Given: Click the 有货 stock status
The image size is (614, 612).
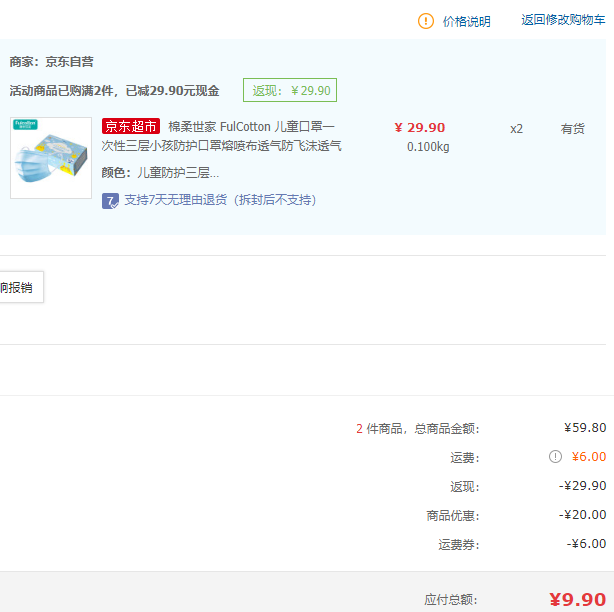Looking at the screenshot, I should pos(572,128).
